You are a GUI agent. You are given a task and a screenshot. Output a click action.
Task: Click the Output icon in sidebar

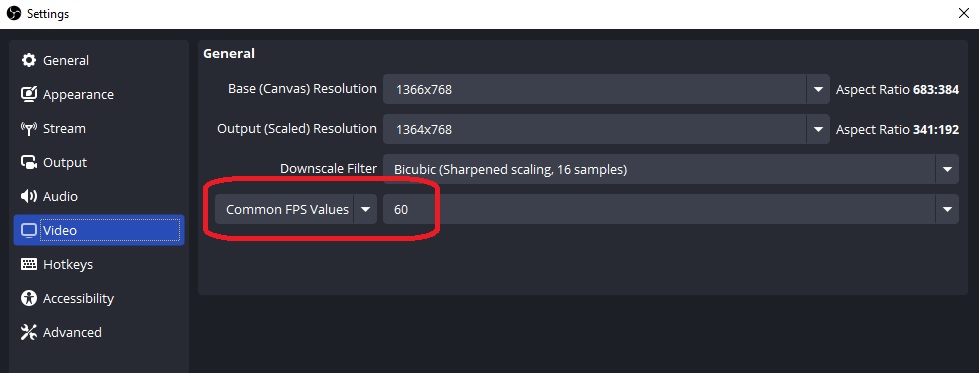[x=29, y=162]
